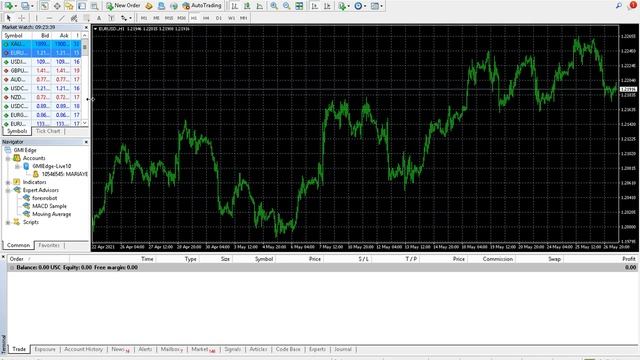Toggle the Market Watch panel icon
Screen dimensions: 640x360
click(44, 6)
